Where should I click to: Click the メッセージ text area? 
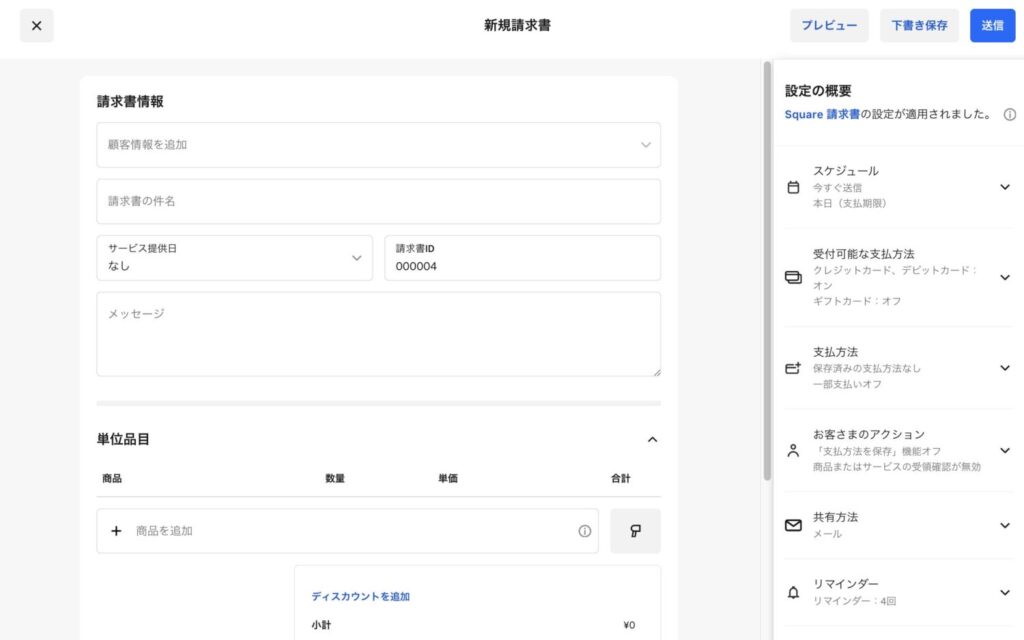(378, 334)
